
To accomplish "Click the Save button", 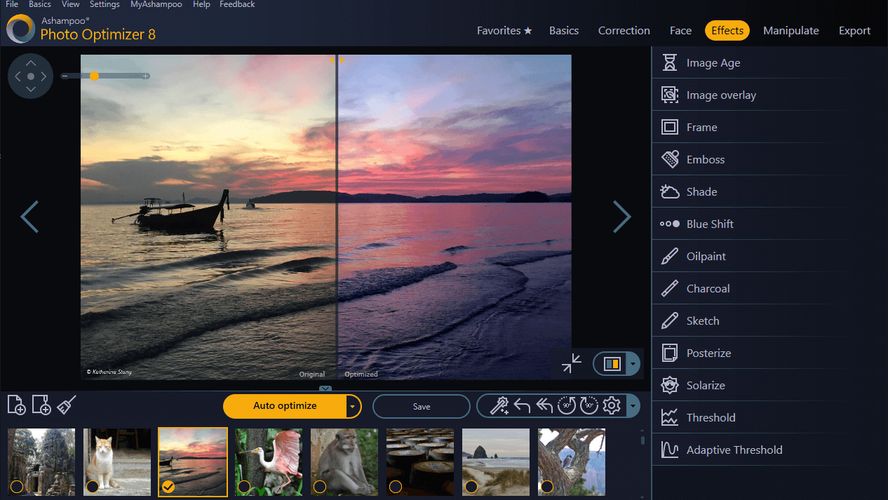I will click(x=421, y=406).
